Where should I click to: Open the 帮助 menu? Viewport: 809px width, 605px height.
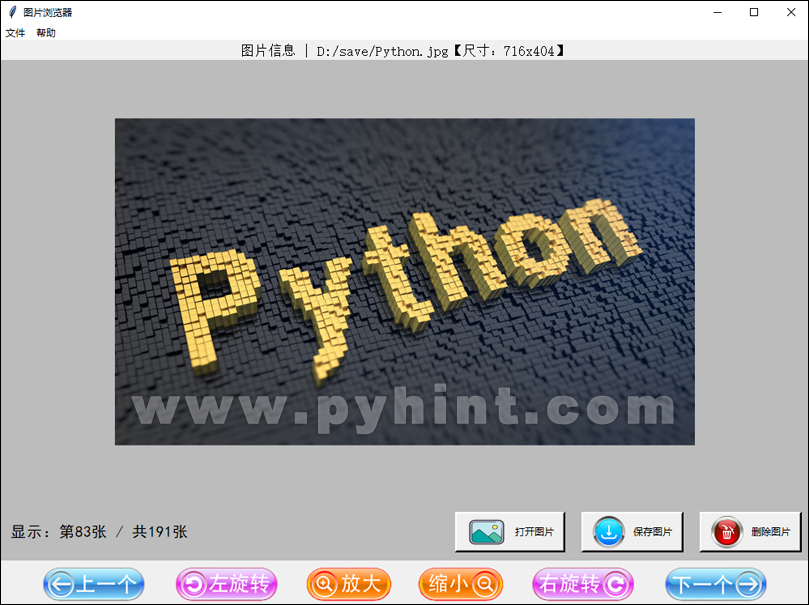pyautogui.click(x=46, y=33)
